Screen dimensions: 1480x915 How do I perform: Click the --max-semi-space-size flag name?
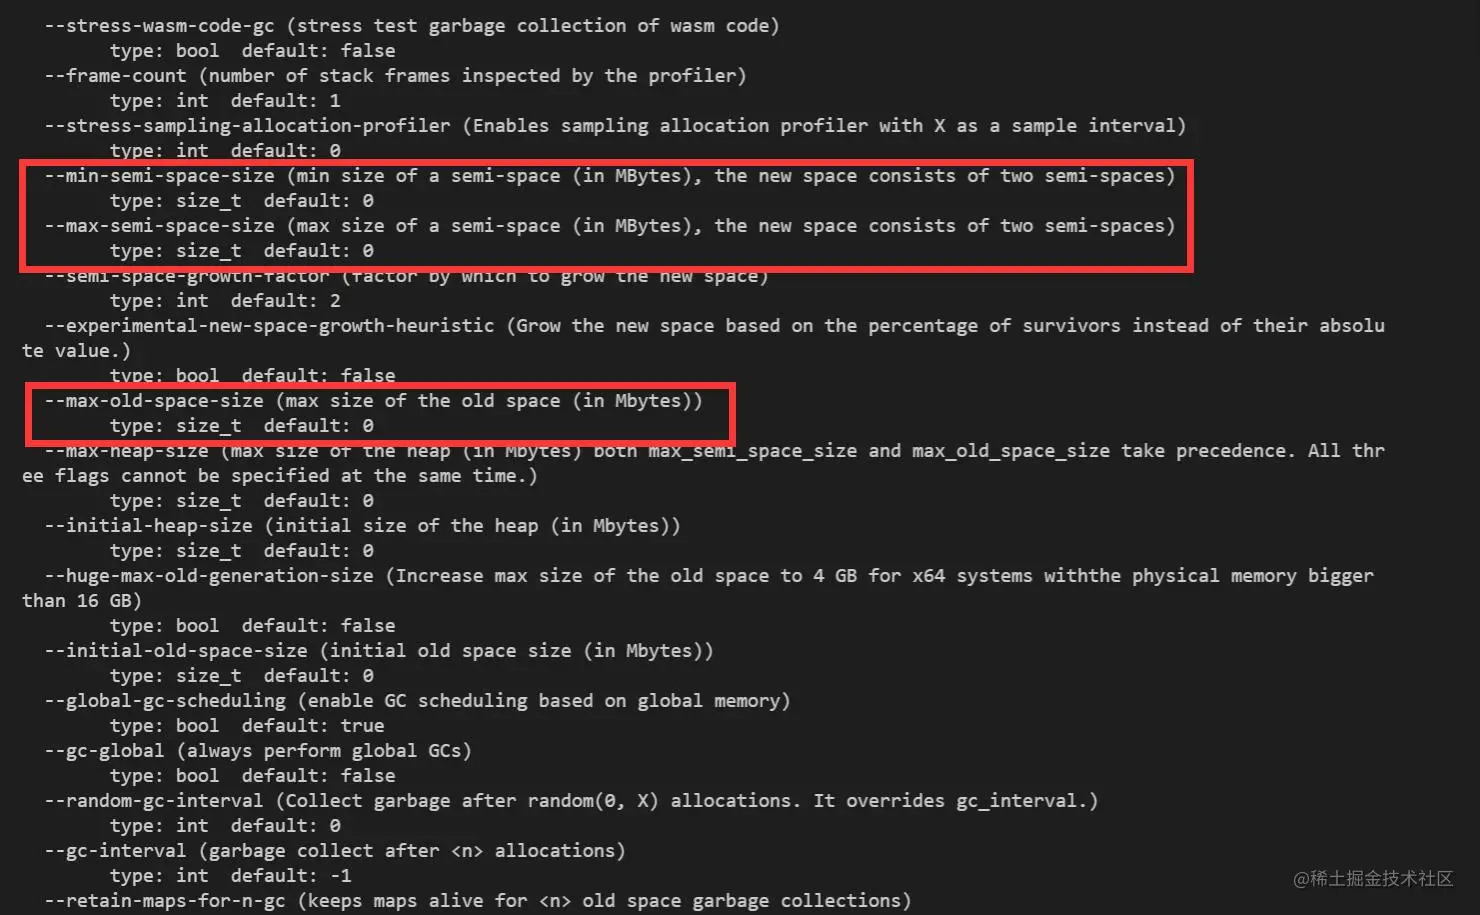[x=159, y=226]
